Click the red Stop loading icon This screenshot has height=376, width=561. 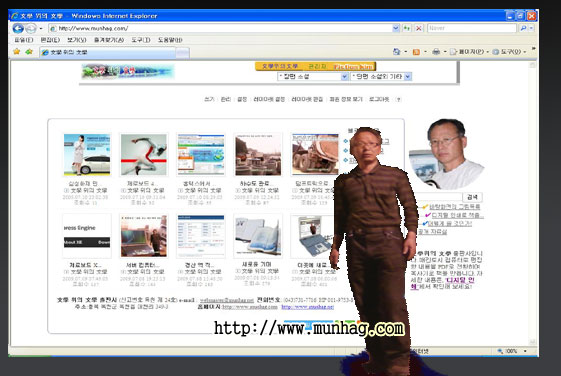click(x=419, y=28)
